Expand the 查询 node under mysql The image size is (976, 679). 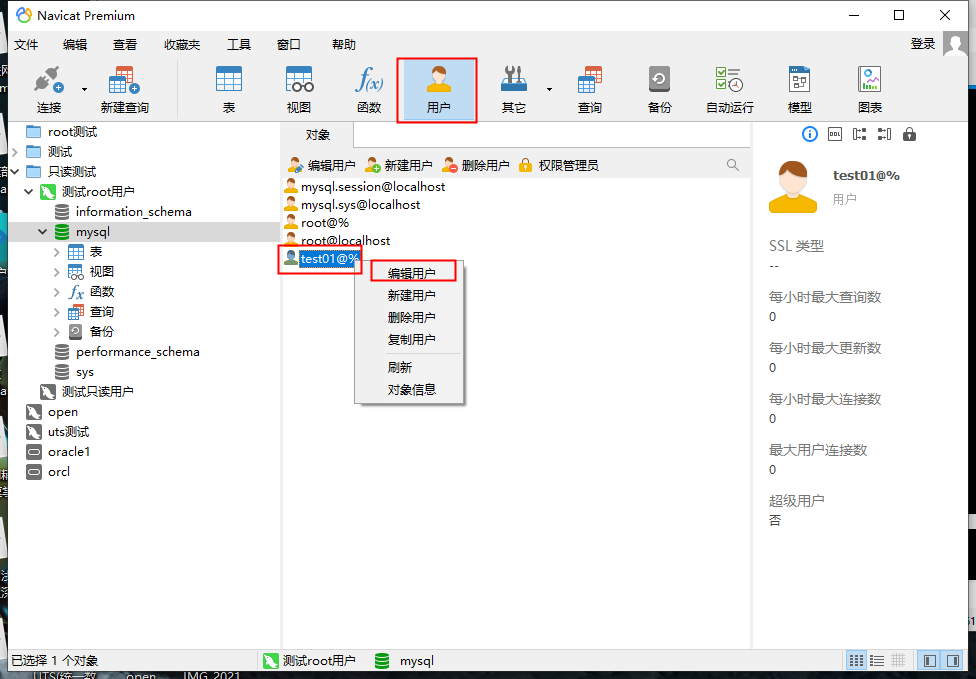56,312
